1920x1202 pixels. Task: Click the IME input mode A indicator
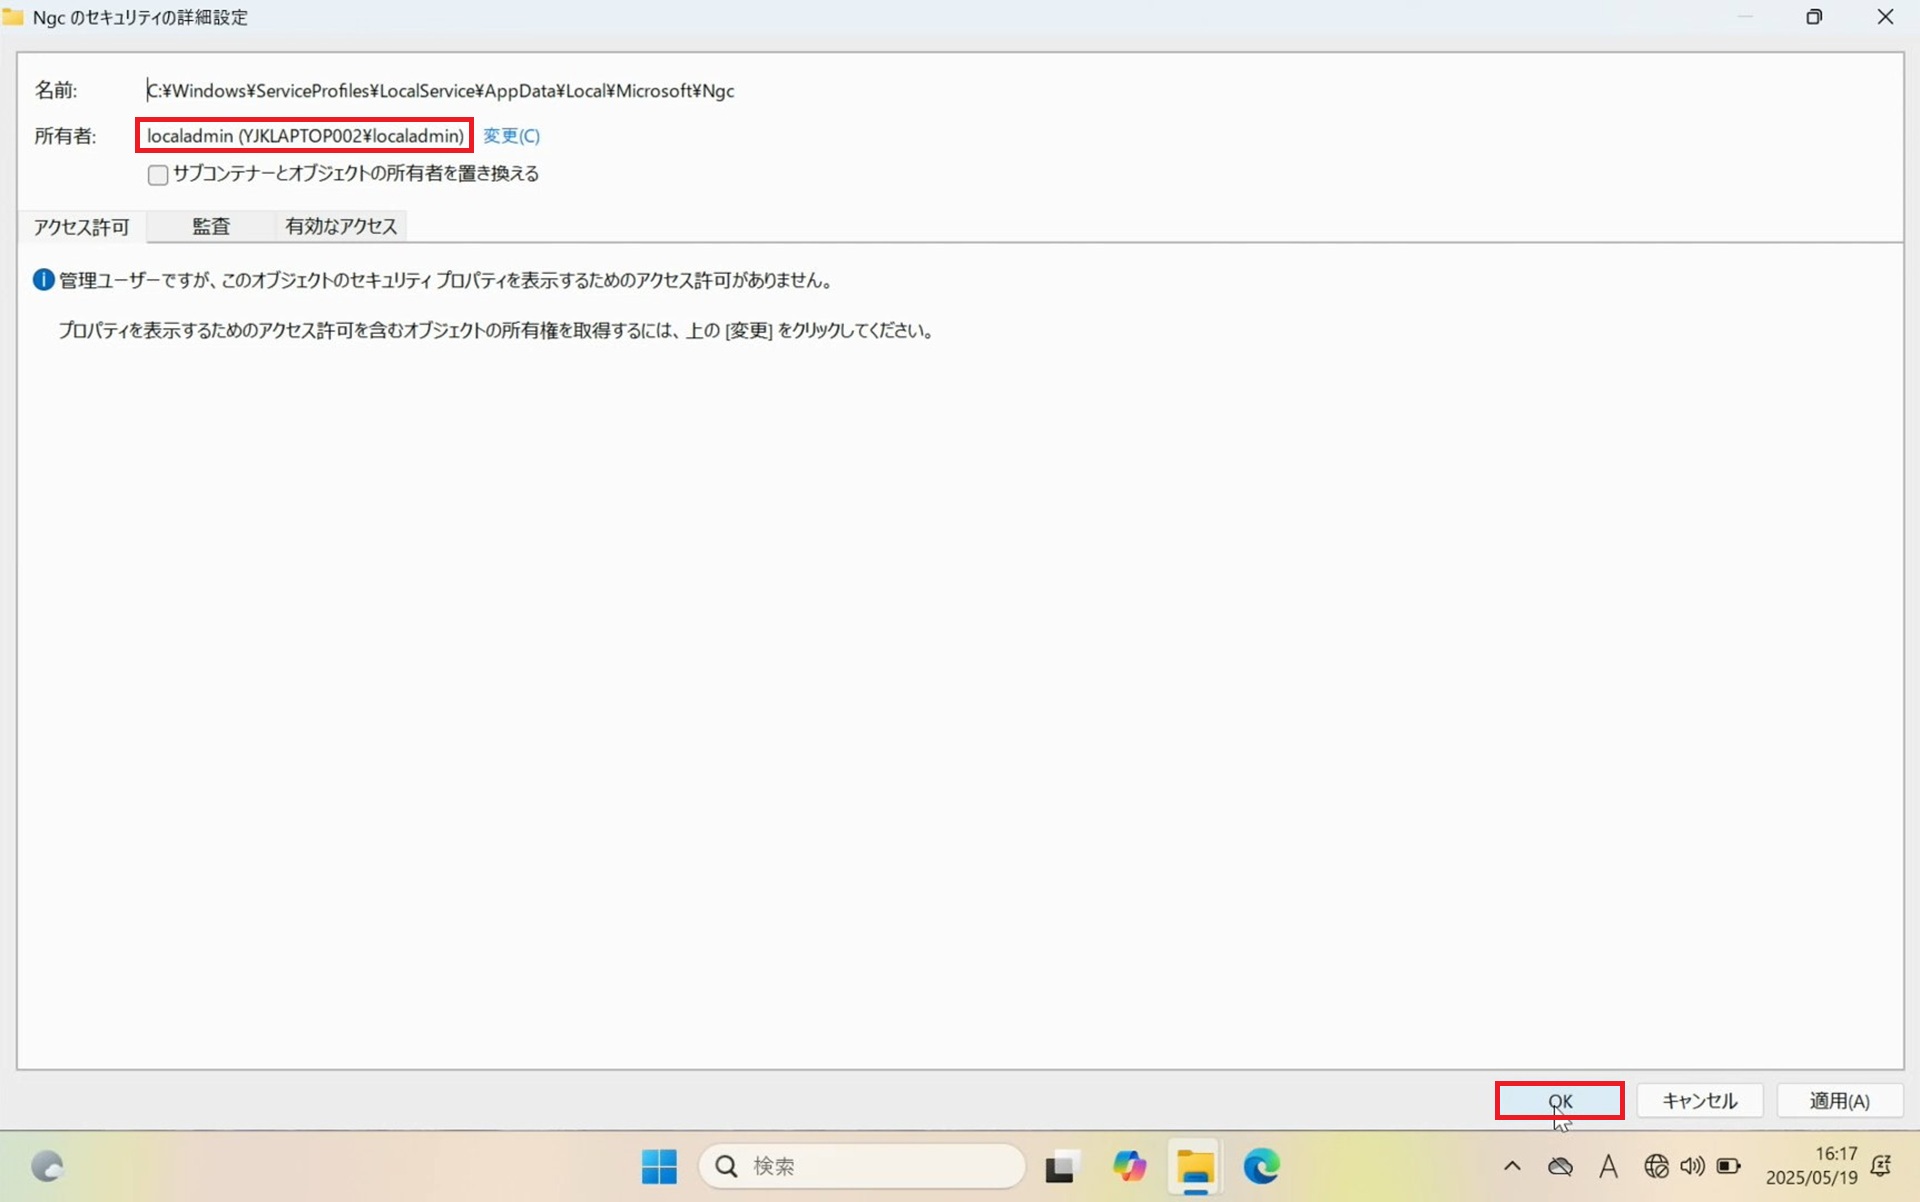click(x=1608, y=1166)
